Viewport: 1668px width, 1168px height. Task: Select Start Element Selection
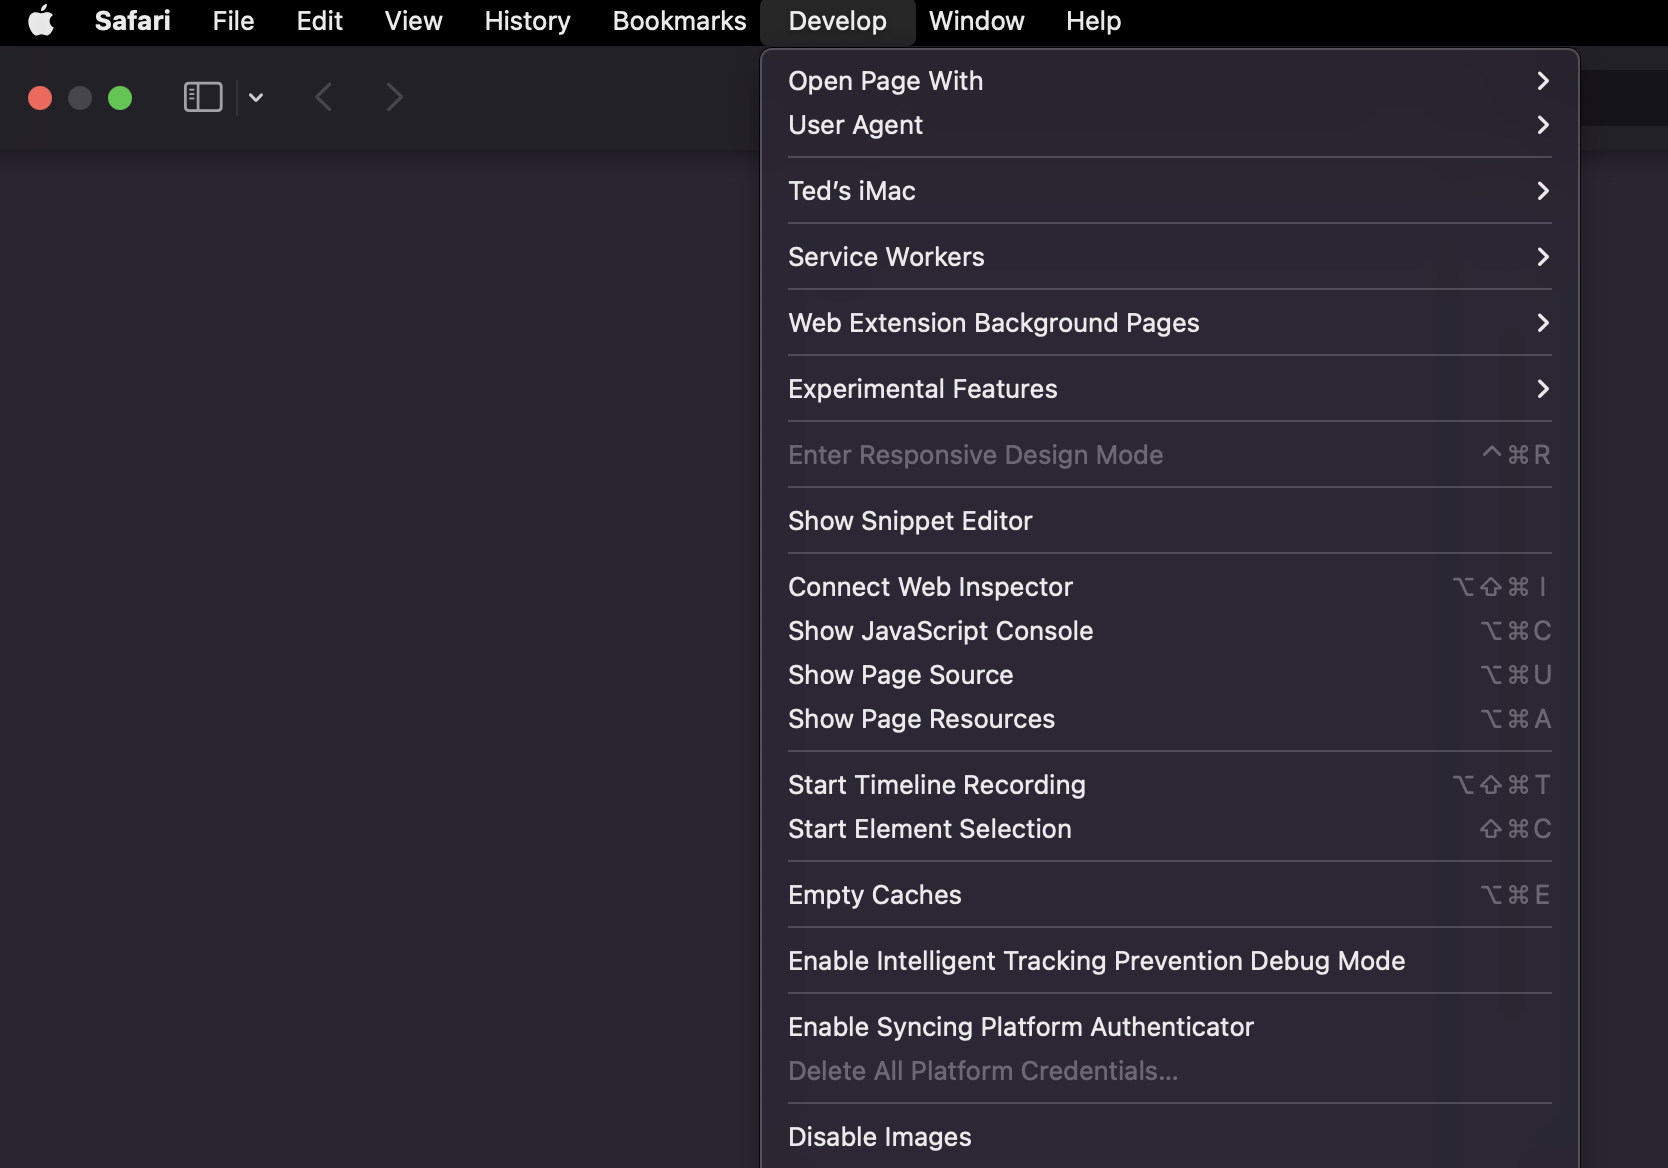[1169, 829]
